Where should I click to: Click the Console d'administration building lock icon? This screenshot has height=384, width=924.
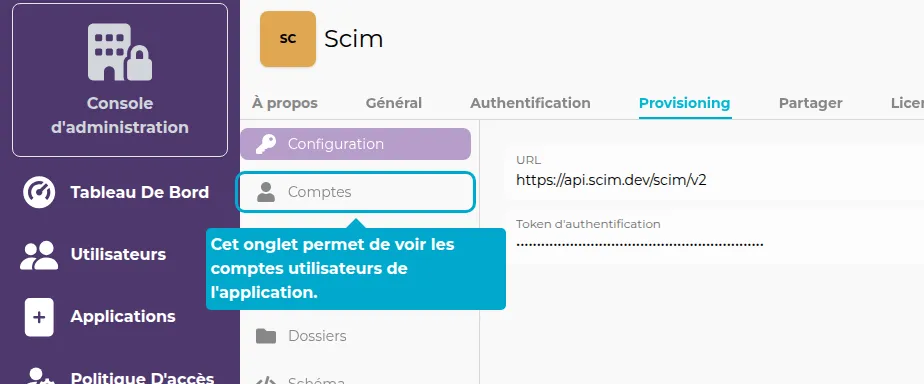[120, 52]
